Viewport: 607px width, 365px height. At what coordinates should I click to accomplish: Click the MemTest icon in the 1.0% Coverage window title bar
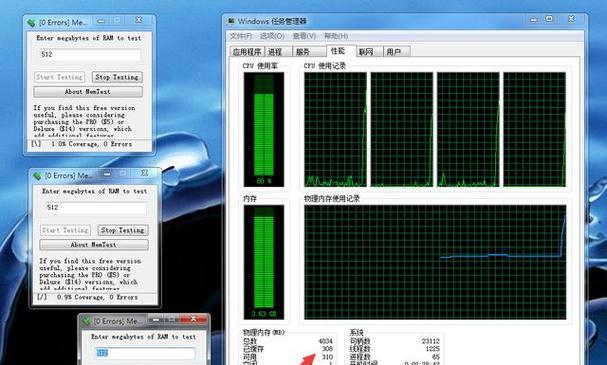tap(31, 23)
